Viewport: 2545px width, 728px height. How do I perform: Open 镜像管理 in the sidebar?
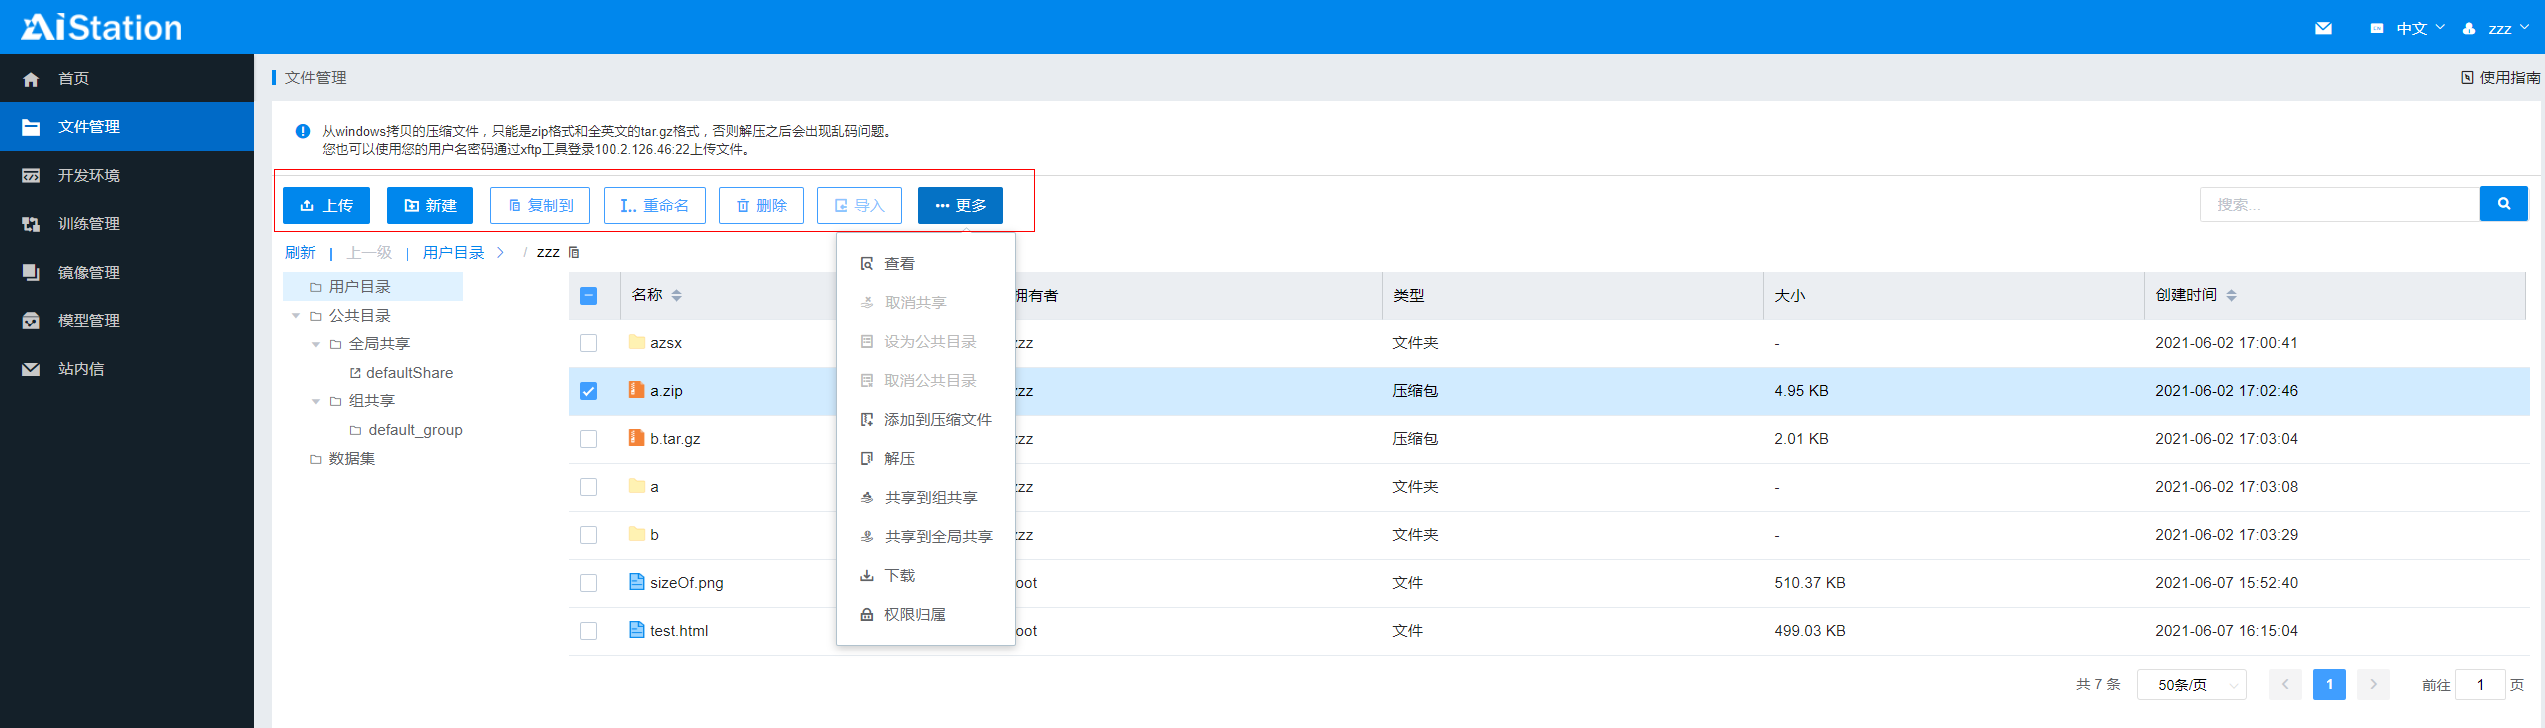tap(88, 272)
